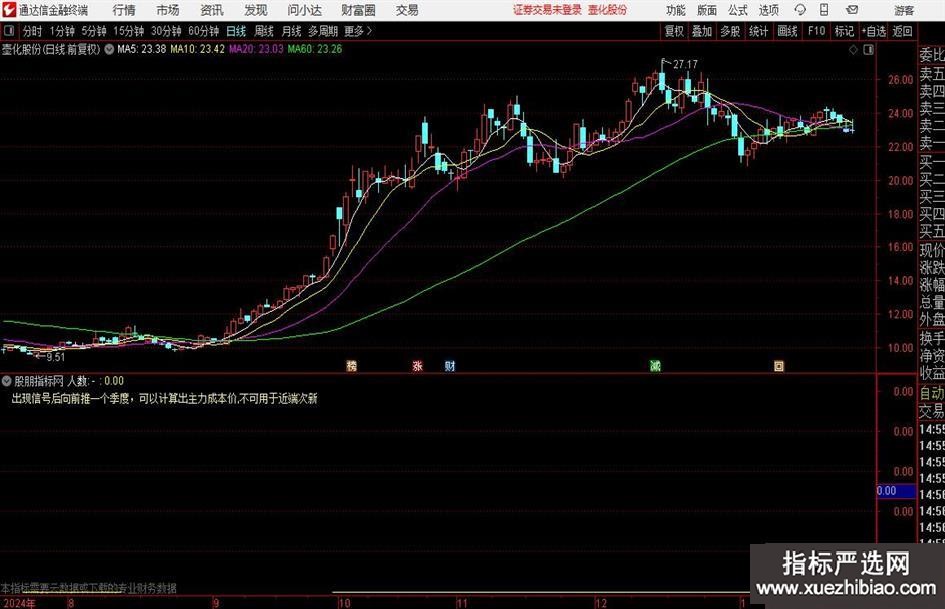Switch to the 5分钟 period tab
This screenshot has width=945, height=609.
[x=93, y=31]
